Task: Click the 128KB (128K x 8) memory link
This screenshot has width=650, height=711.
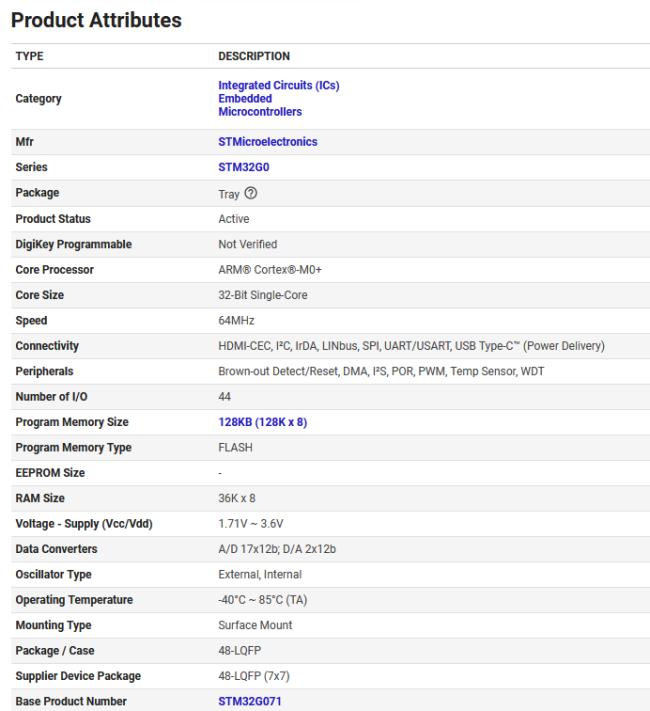Action: click(262, 422)
